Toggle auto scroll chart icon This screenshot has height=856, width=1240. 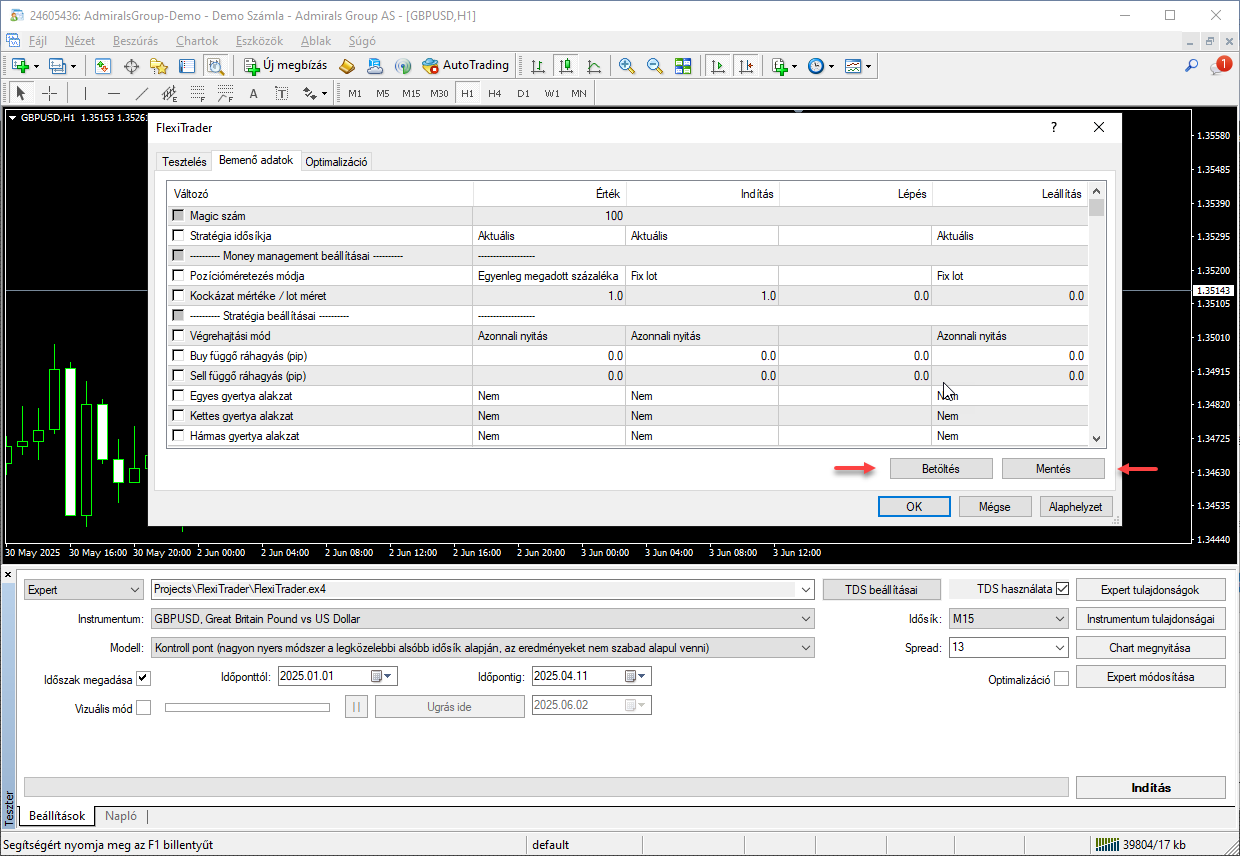click(x=717, y=66)
